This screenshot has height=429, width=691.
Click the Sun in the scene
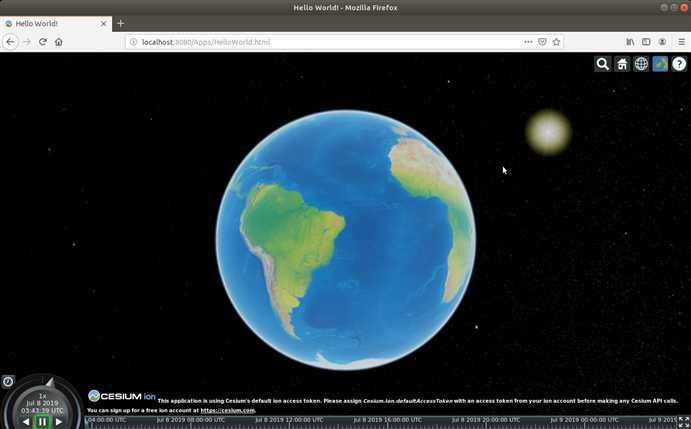click(548, 132)
